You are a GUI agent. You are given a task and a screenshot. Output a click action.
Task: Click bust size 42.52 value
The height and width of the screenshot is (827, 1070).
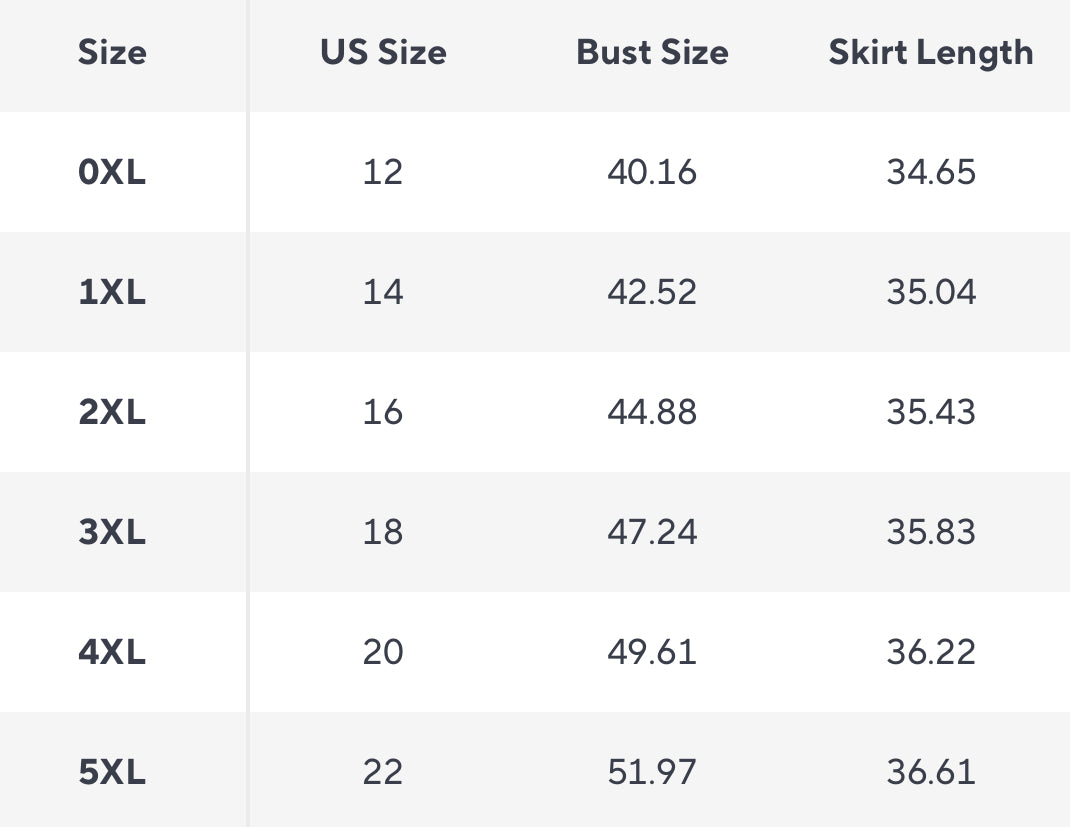652,292
